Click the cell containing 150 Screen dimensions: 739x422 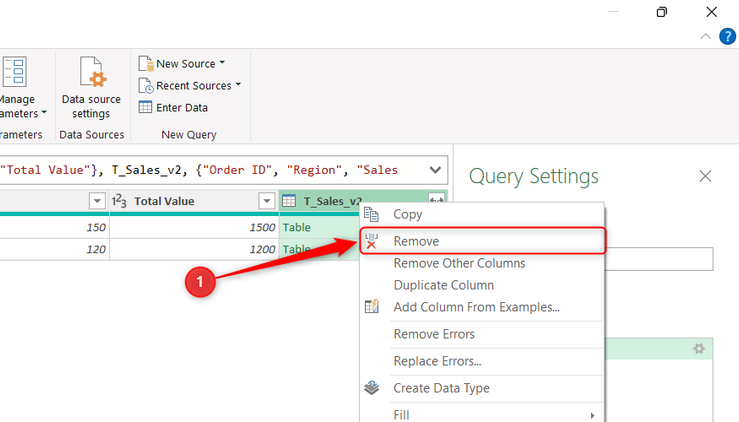[54, 227]
